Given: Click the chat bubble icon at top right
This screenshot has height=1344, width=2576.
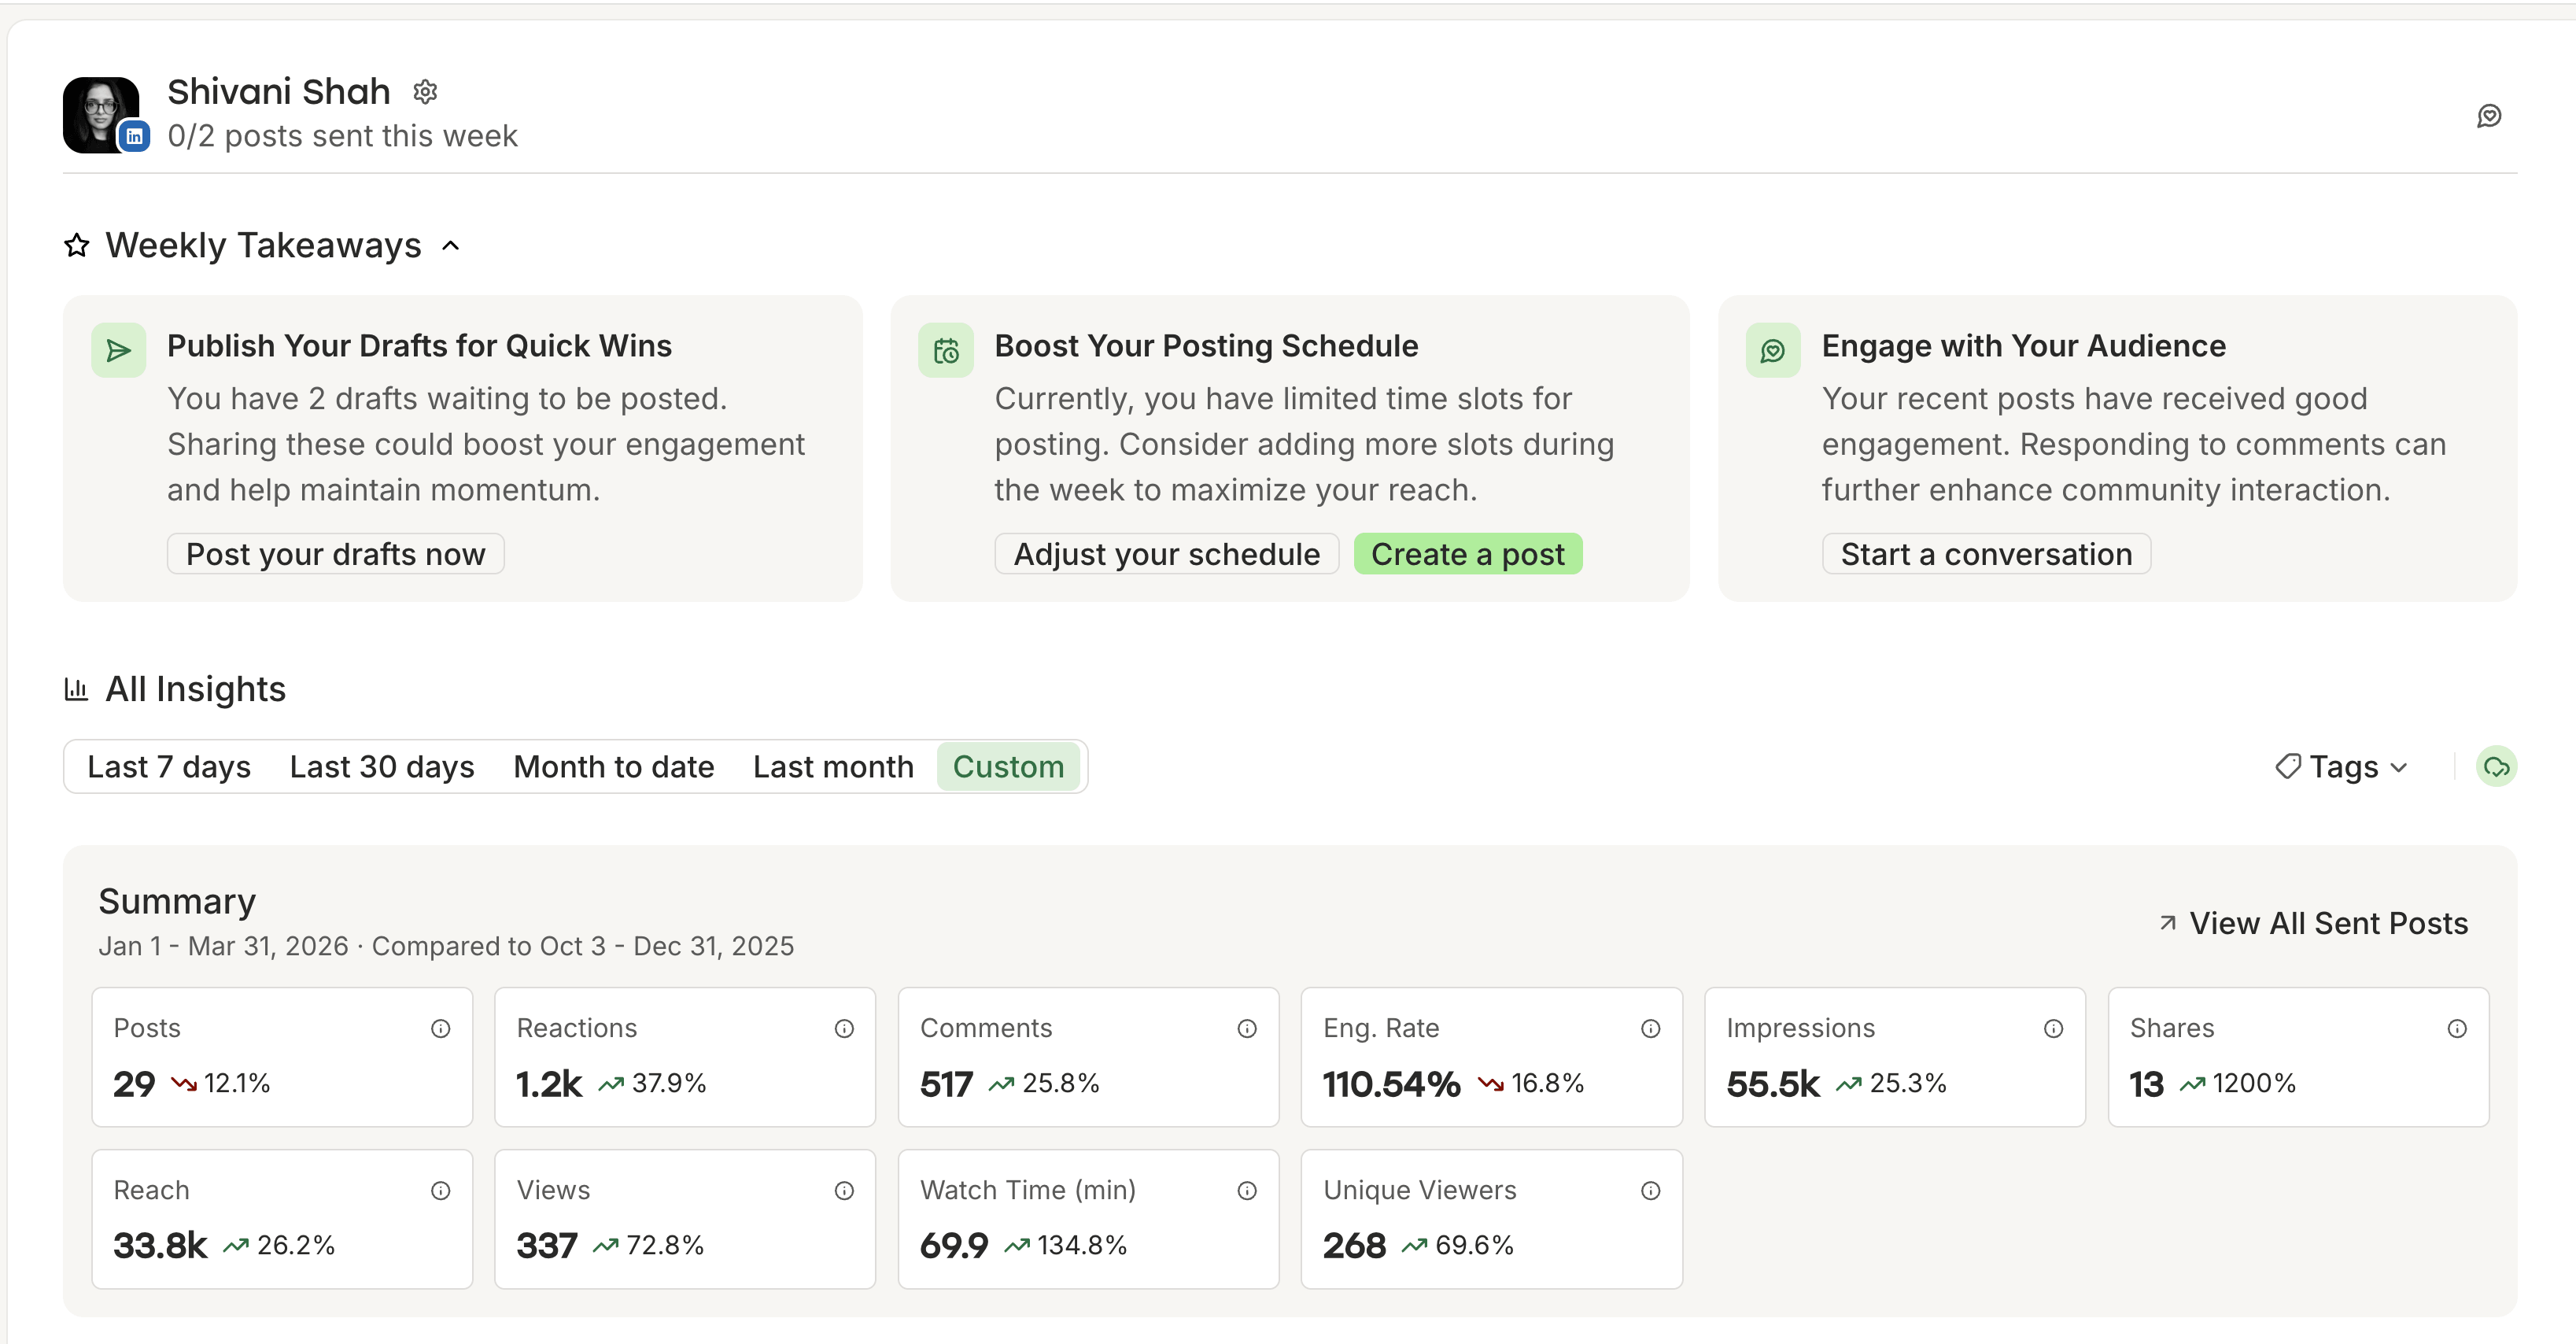Looking at the screenshot, I should tap(2489, 116).
